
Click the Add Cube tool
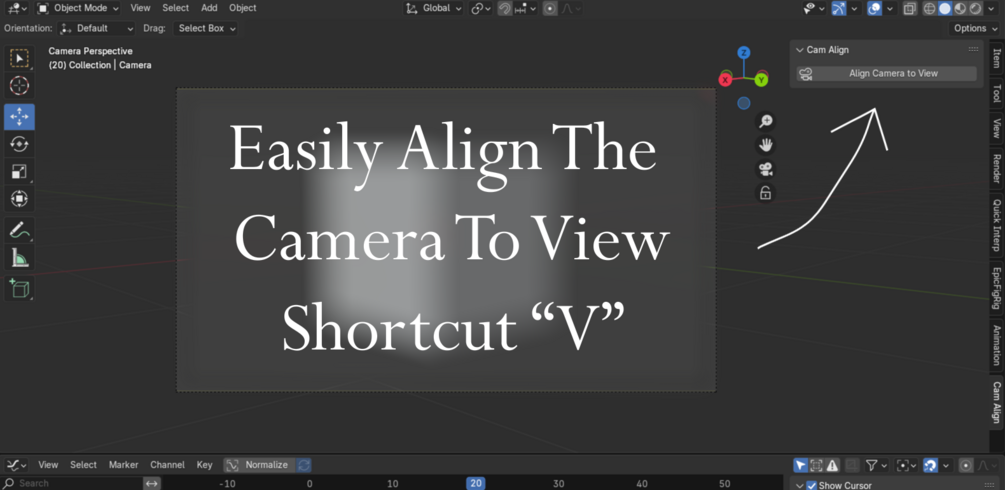point(19,289)
